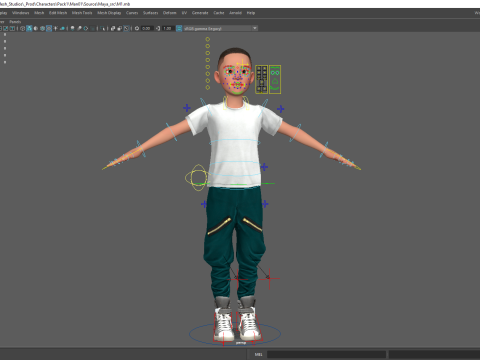Viewport: 480px width, 360px height.
Task: Click the Isolate Select icon
Action: pos(102,28)
